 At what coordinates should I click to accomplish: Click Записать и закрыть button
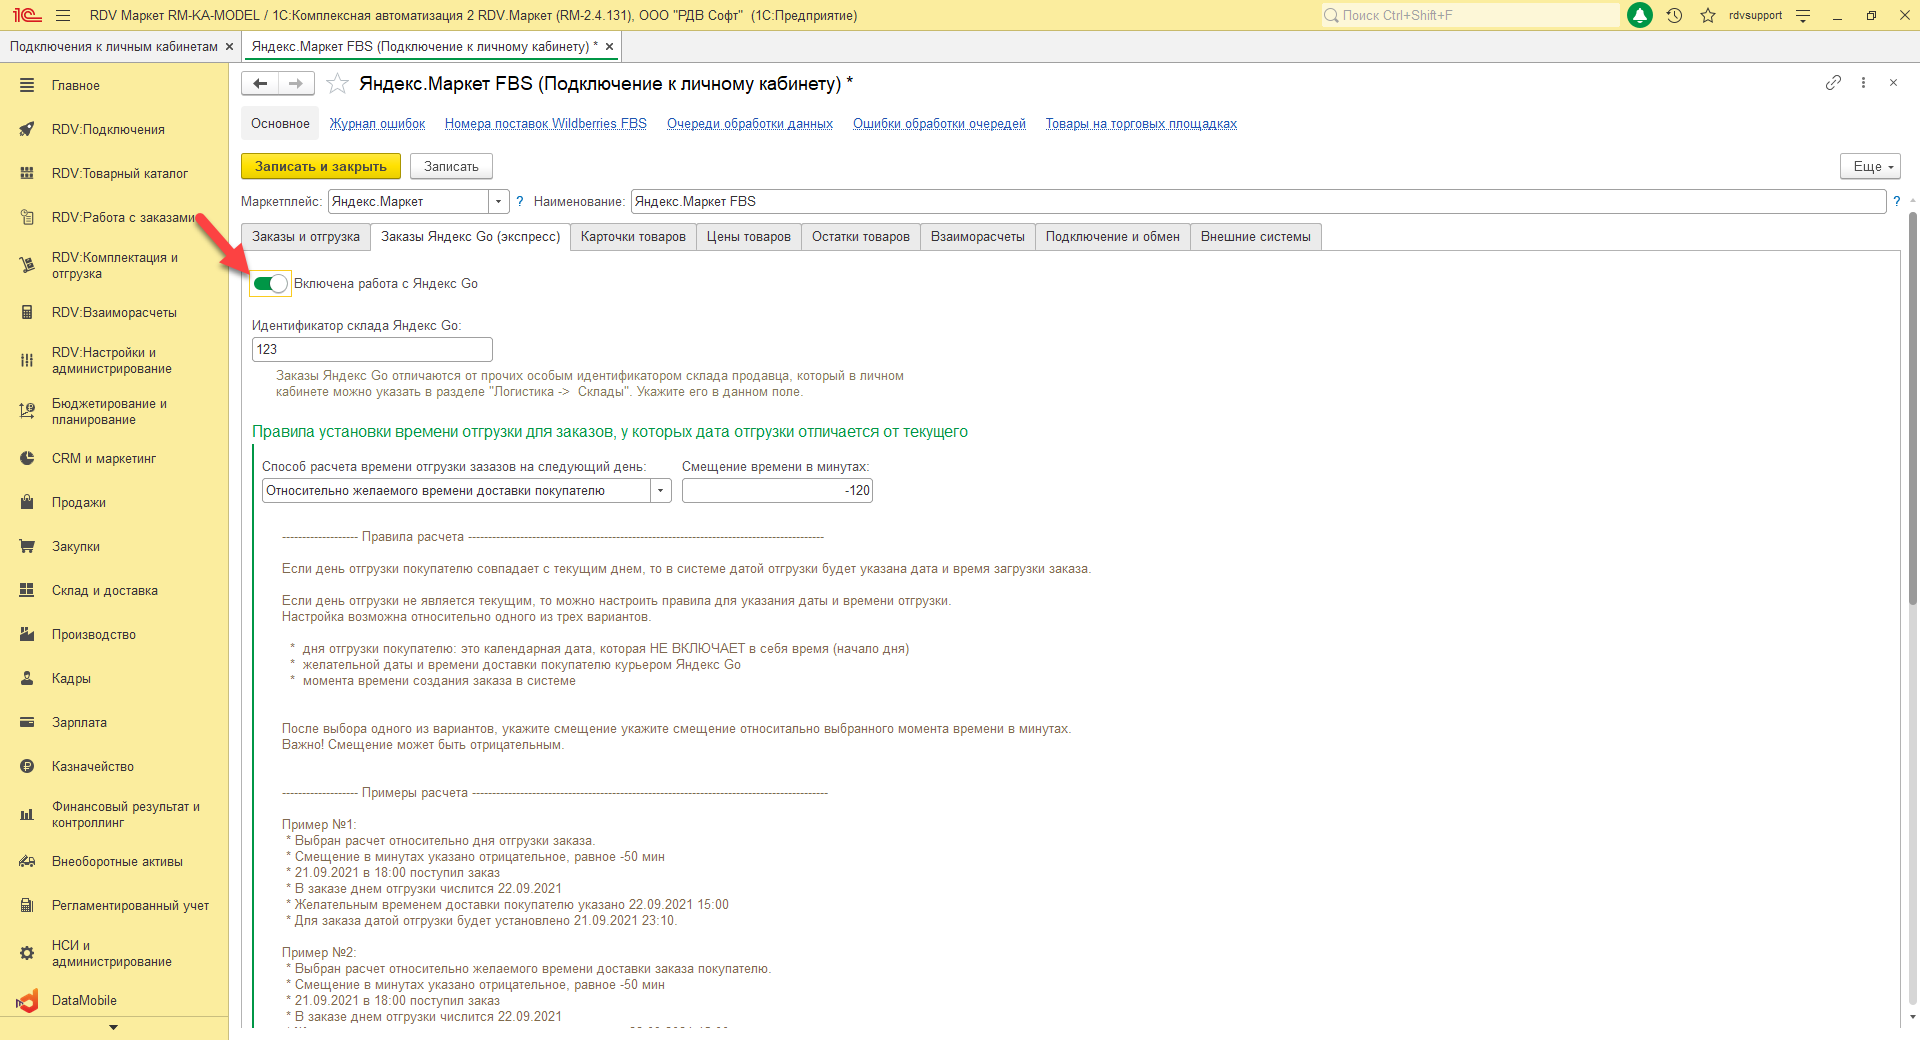[321, 167]
